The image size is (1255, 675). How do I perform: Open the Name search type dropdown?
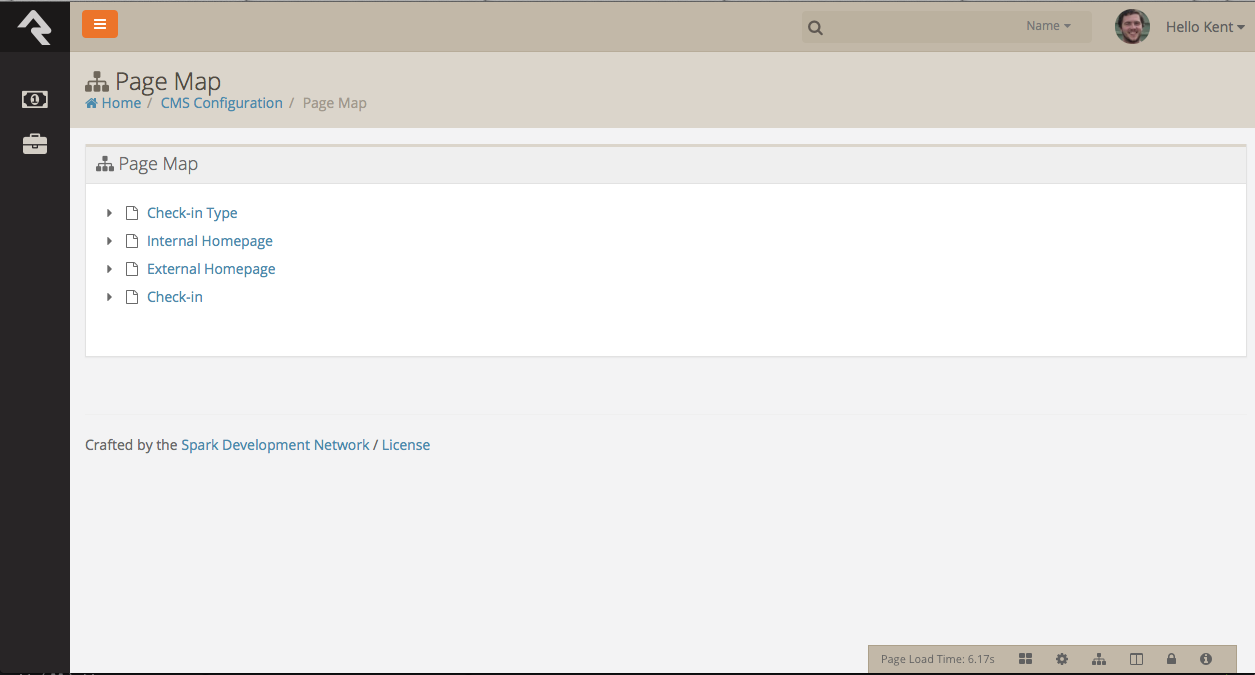pos(1048,26)
